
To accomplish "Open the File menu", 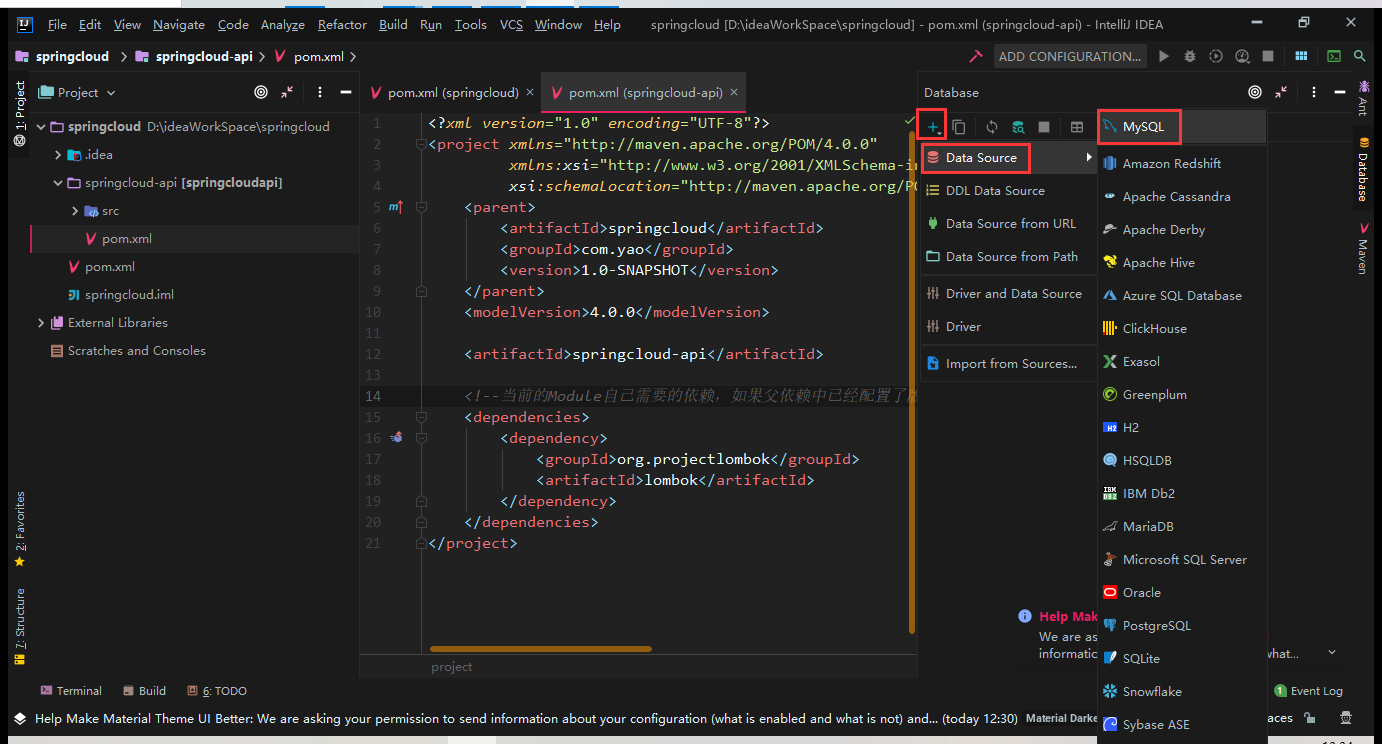I will click(x=57, y=24).
